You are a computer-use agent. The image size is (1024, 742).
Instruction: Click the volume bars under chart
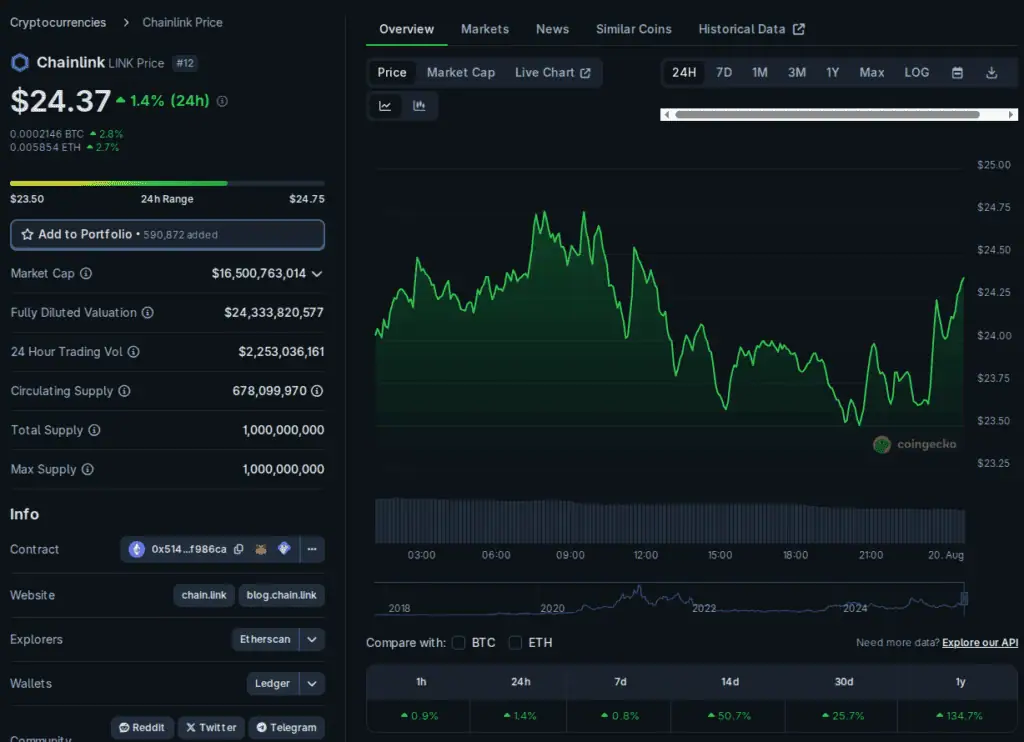click(x=669, y=521)
